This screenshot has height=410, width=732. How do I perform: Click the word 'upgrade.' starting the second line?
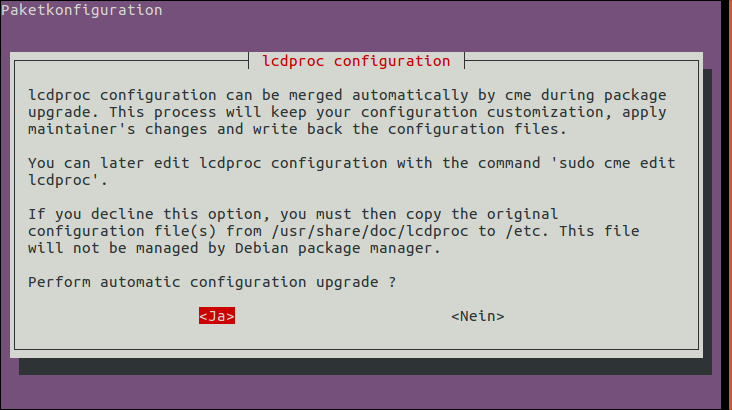tap(64, 113)
